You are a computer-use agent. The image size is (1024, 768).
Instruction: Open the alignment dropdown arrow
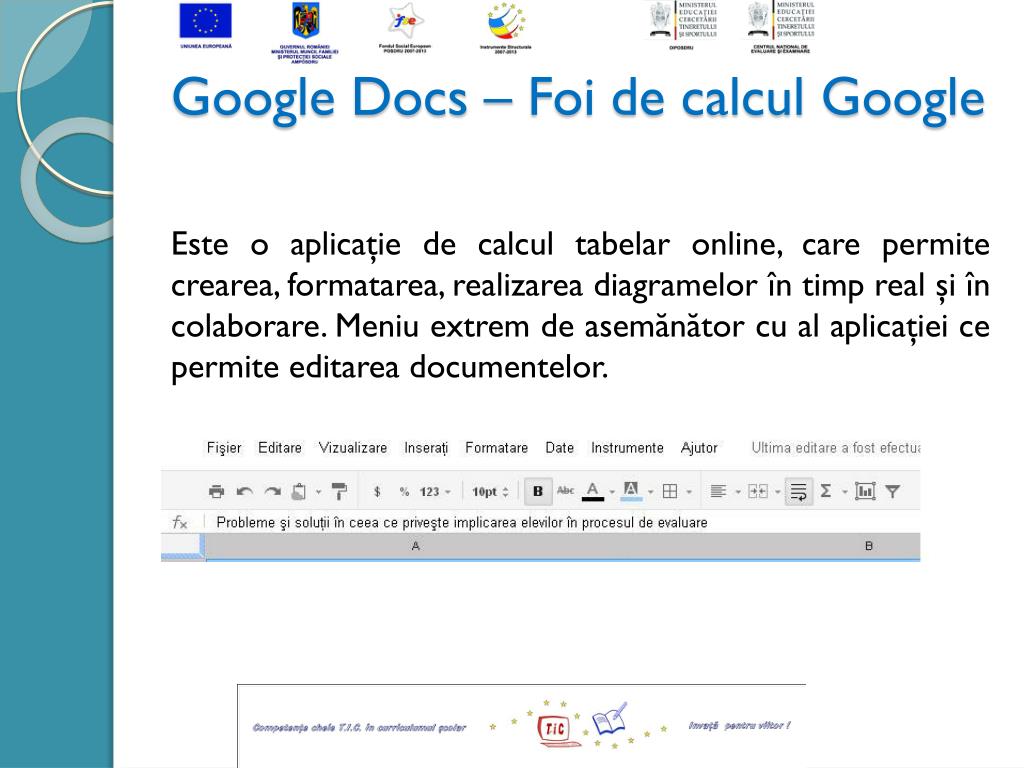tap(738, 492)
